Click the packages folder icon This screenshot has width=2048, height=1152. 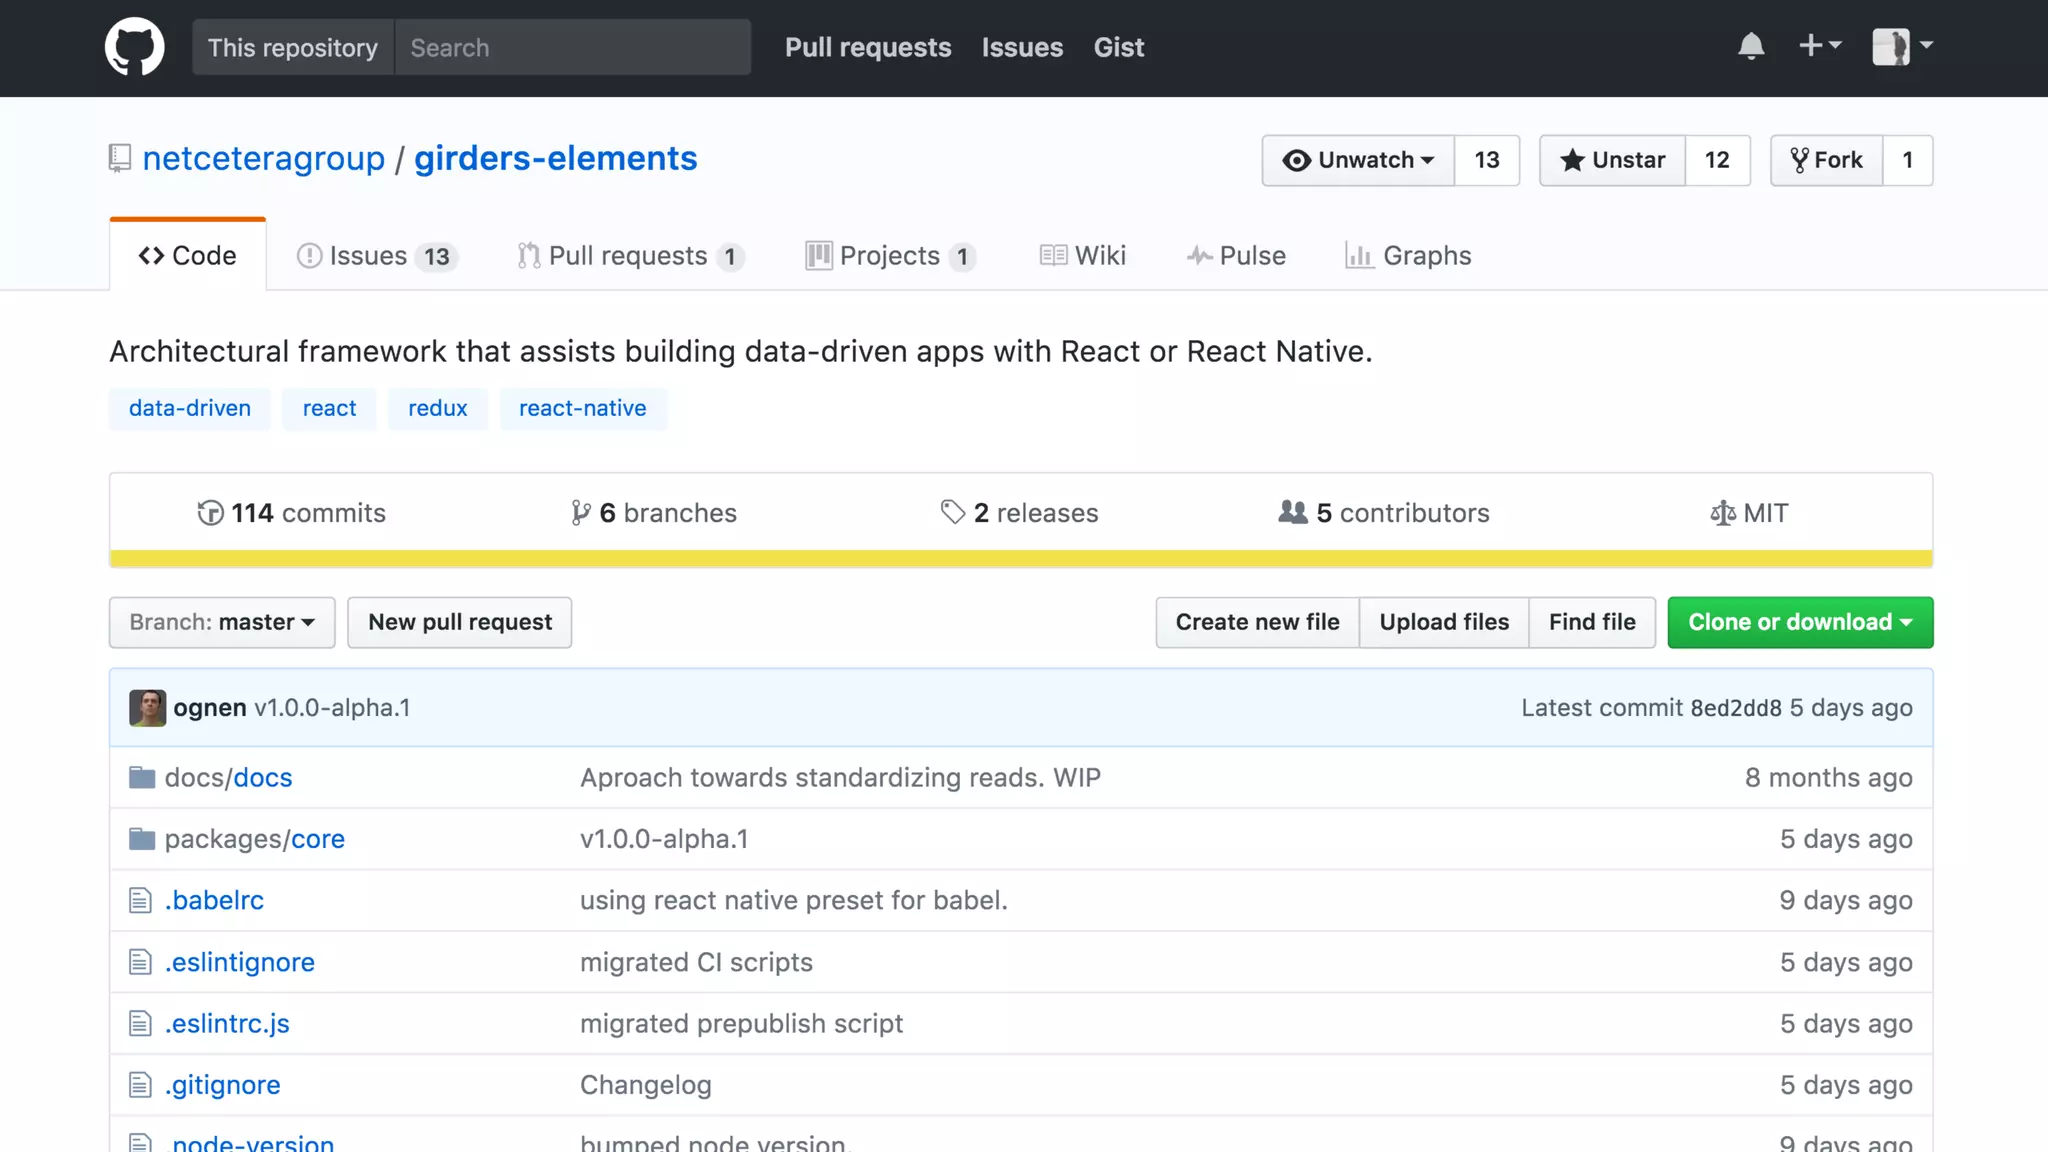[142, 839]
